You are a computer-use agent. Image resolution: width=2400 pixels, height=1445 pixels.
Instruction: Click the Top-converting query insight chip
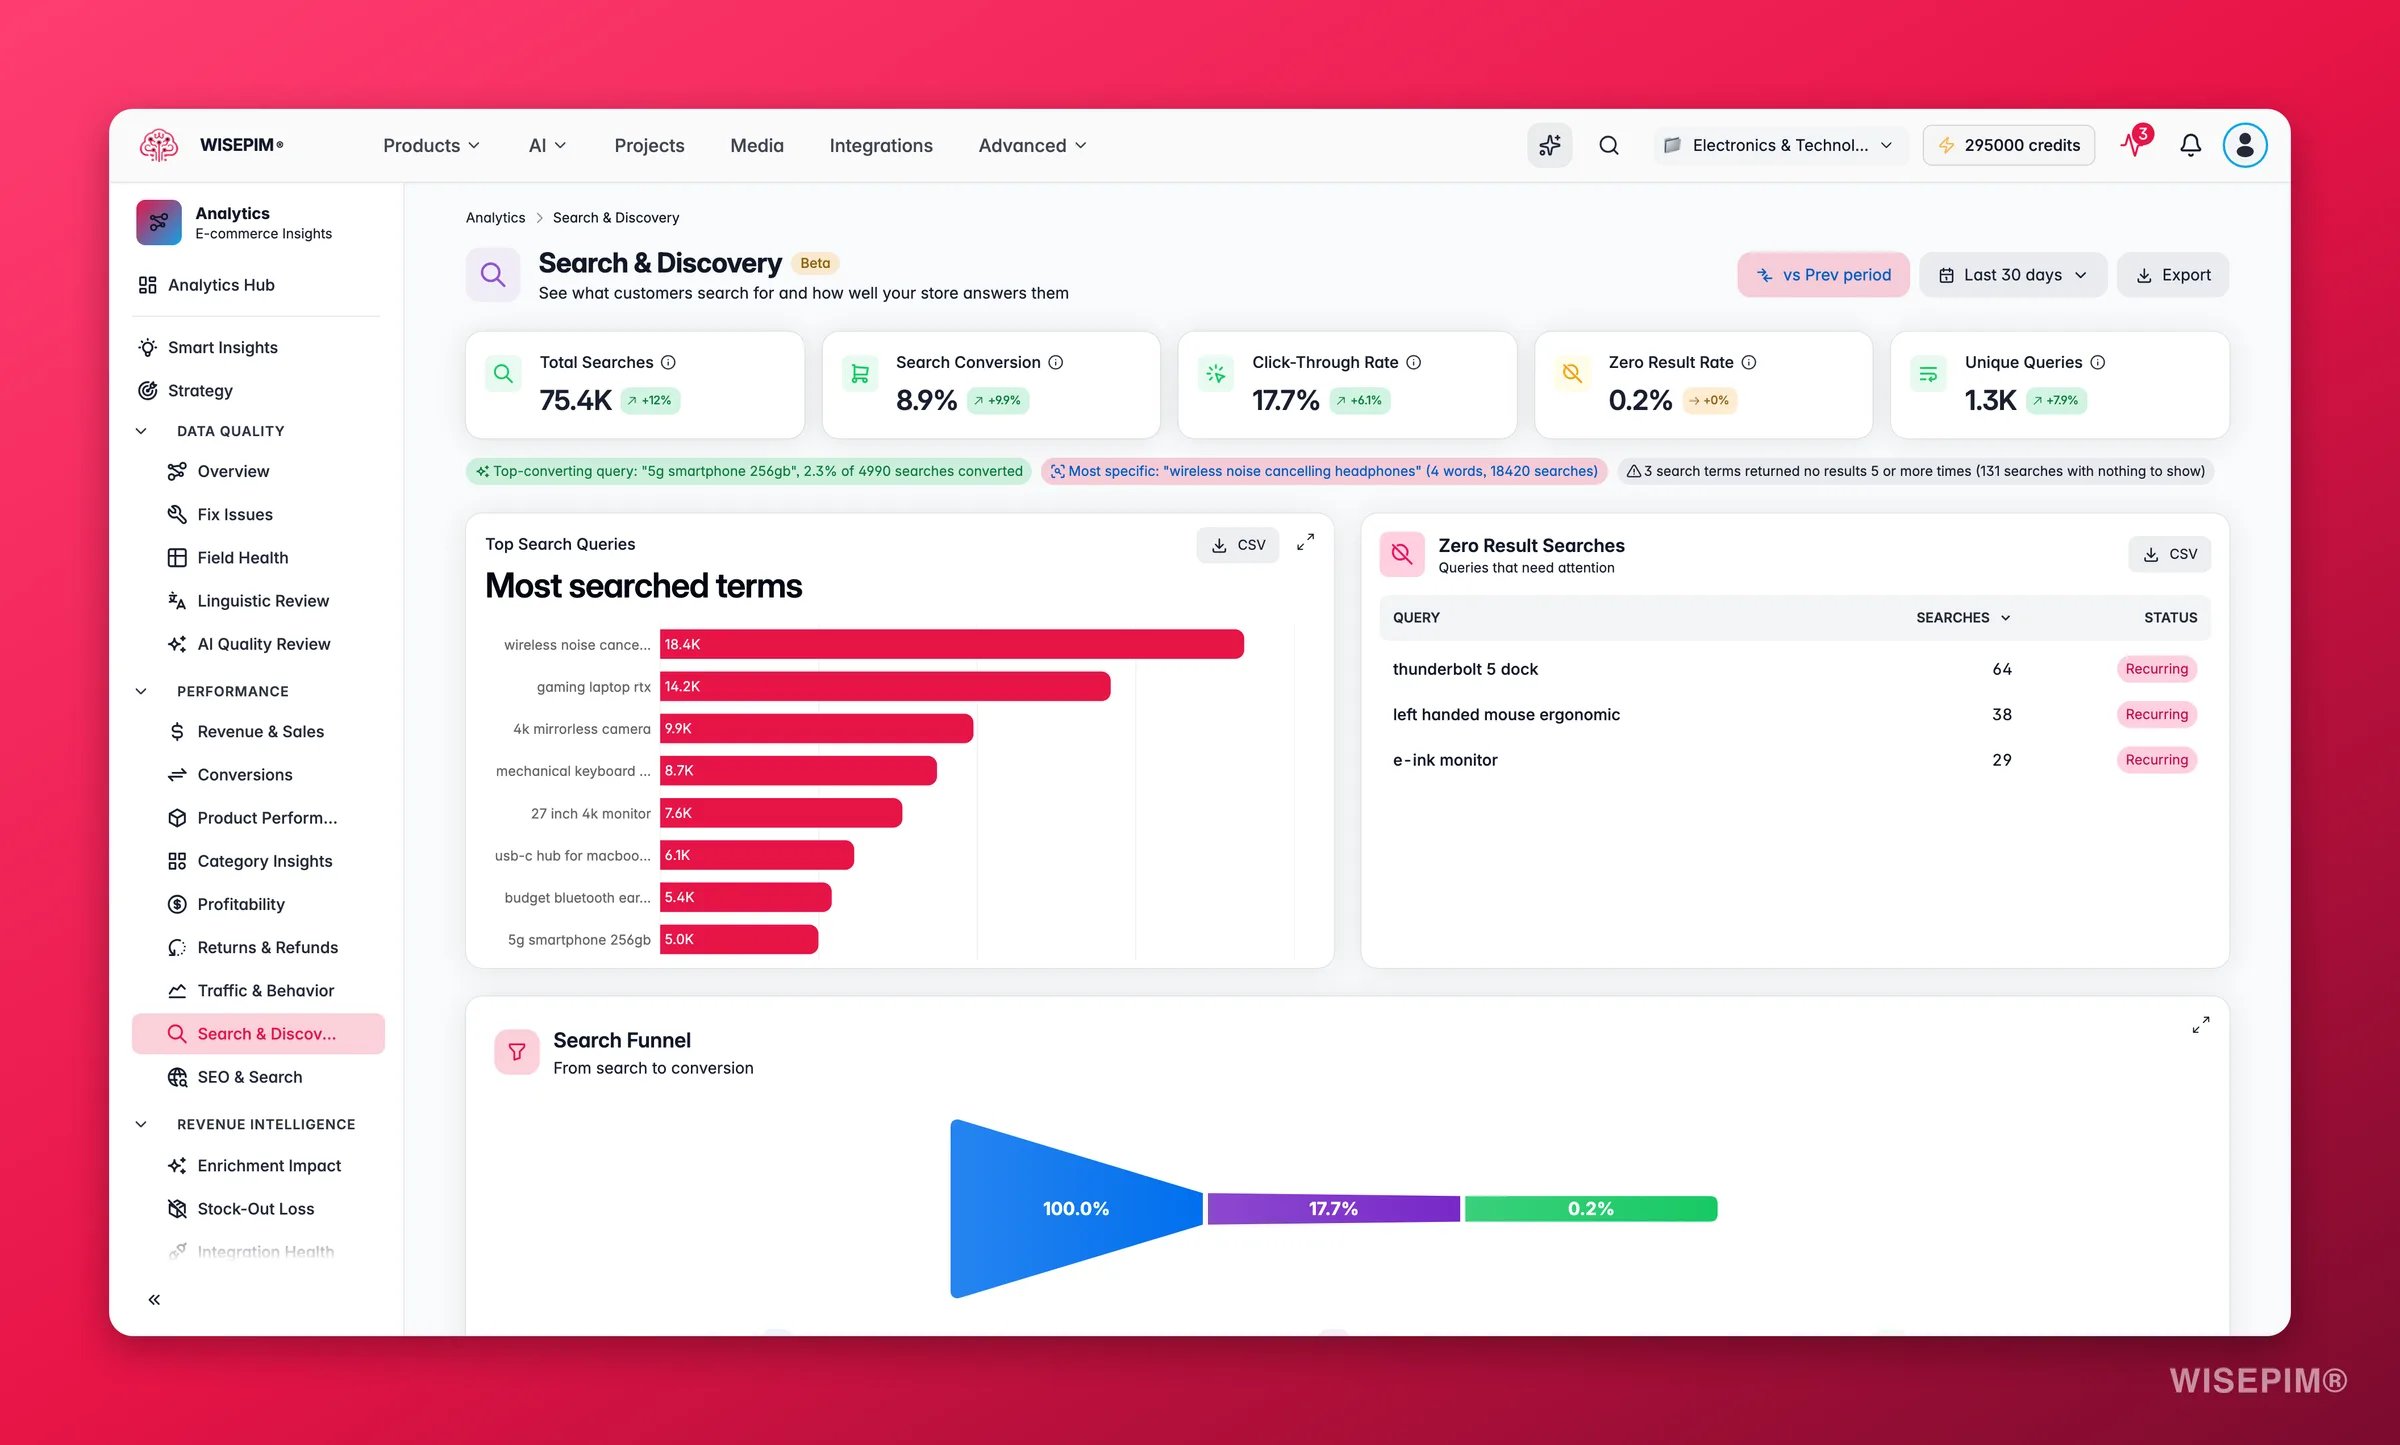pyautogui.click(x=749, y=471)
